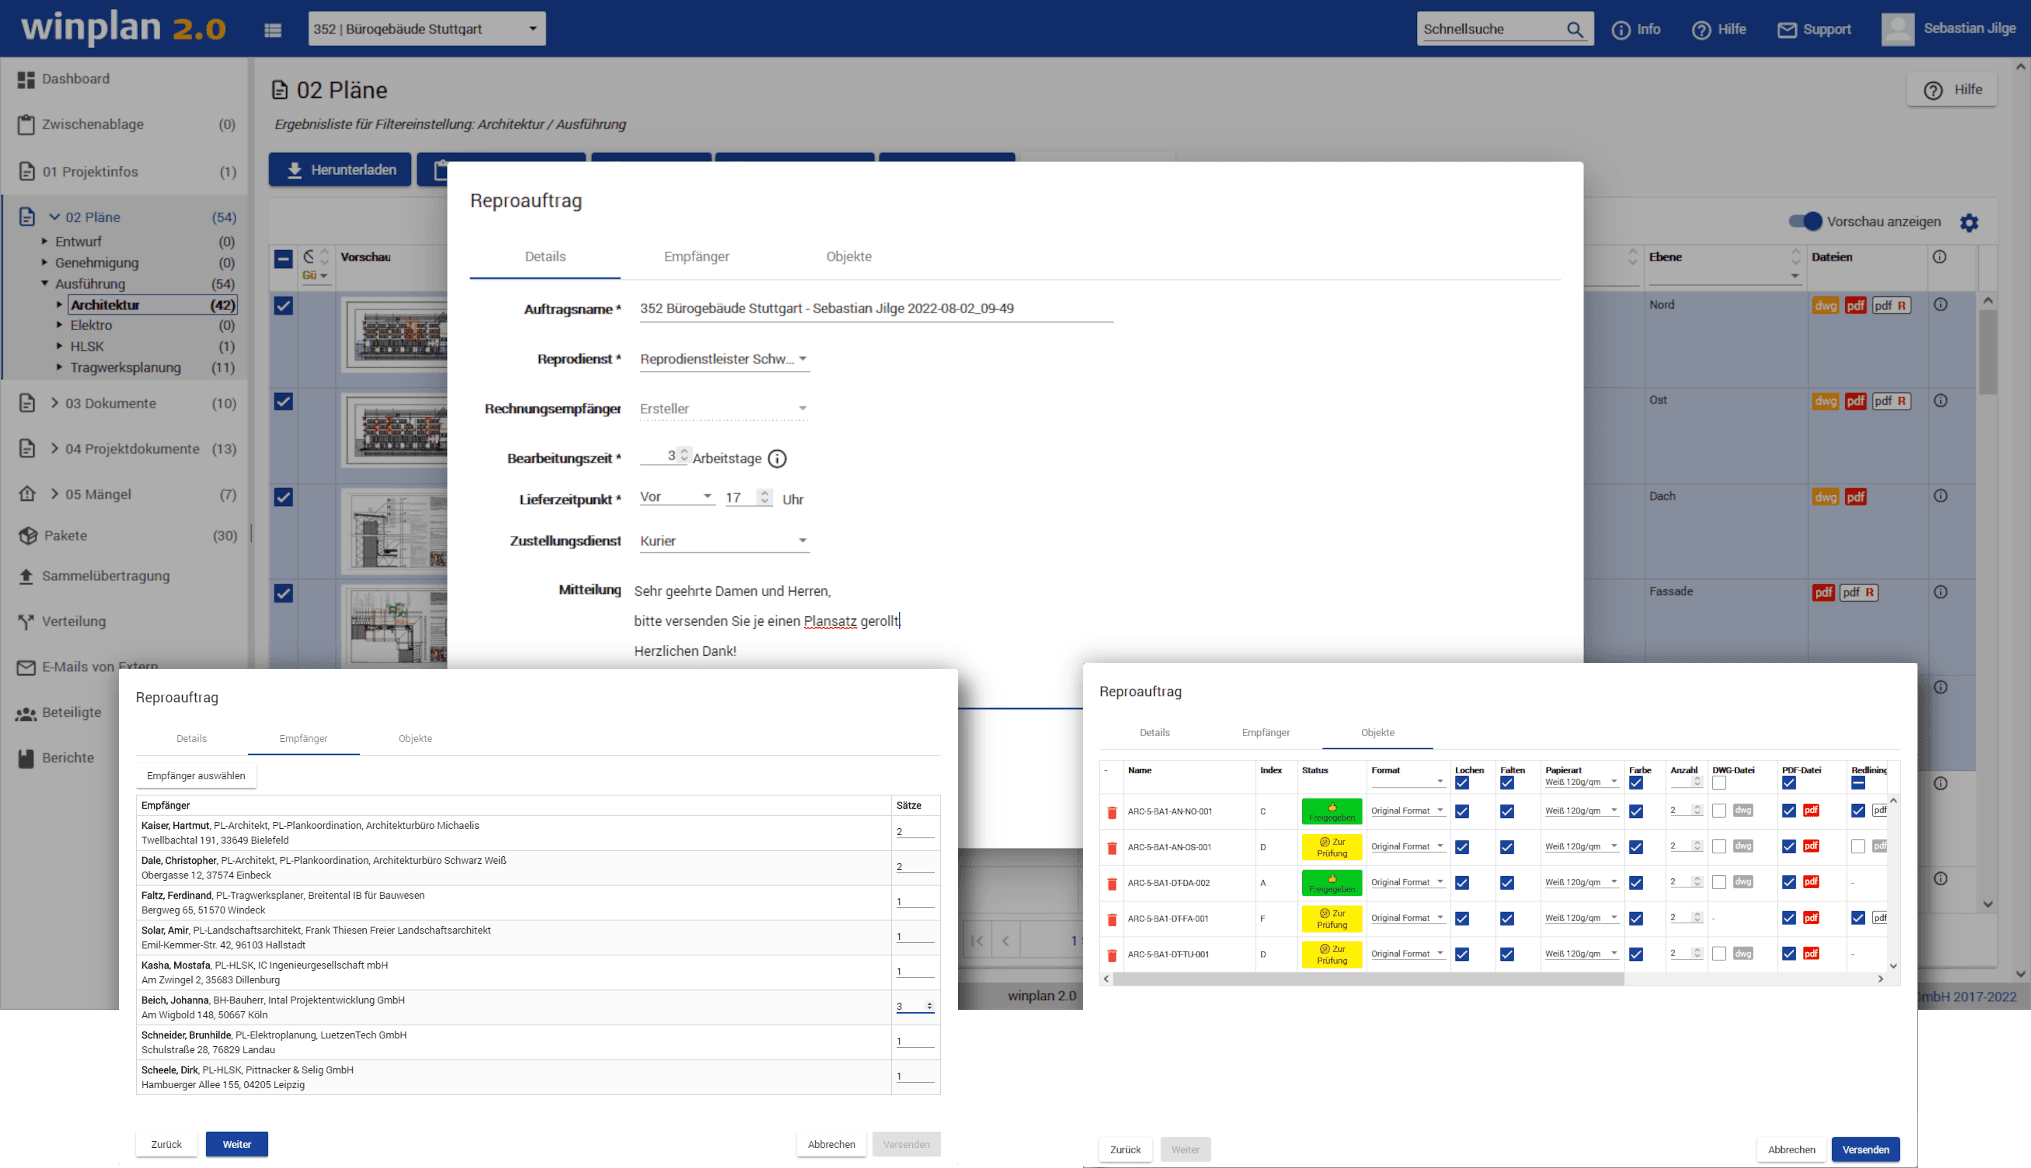Expand the Tragwerksplanung subfolder
This screenshot has height=1168, width=2031.
pos(60,367)
